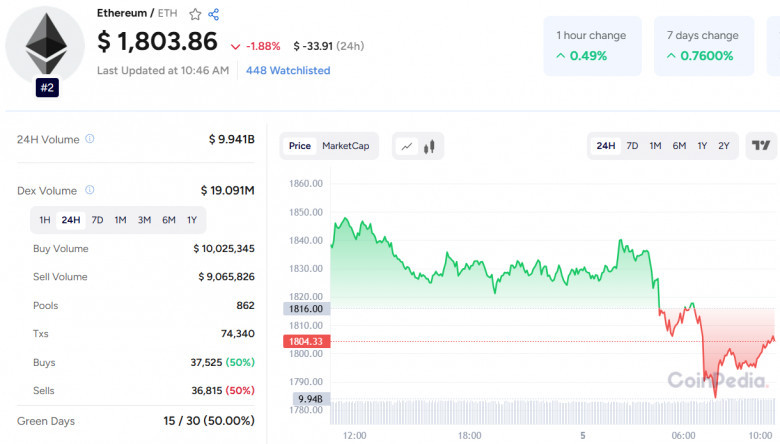This screenshot has width=780, height=444.
Task: Open the 448 Watchlisted link
Action: tap(288, 71)
